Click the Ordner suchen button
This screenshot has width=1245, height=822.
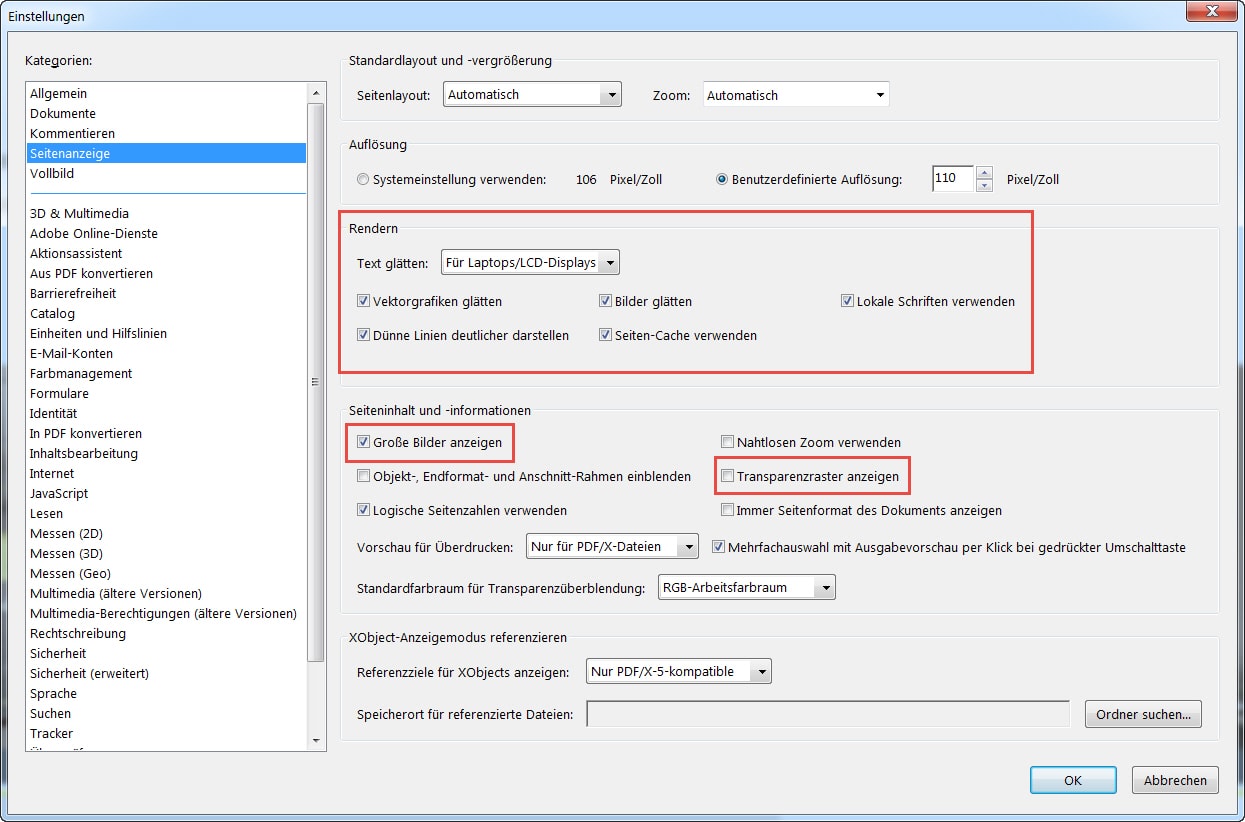click(x=1142, y=714)
